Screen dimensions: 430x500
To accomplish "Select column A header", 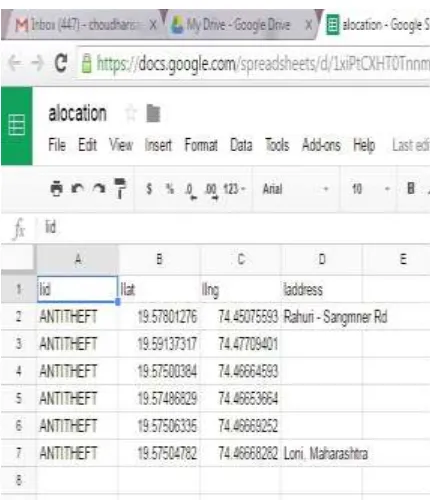I will (77, 259).
